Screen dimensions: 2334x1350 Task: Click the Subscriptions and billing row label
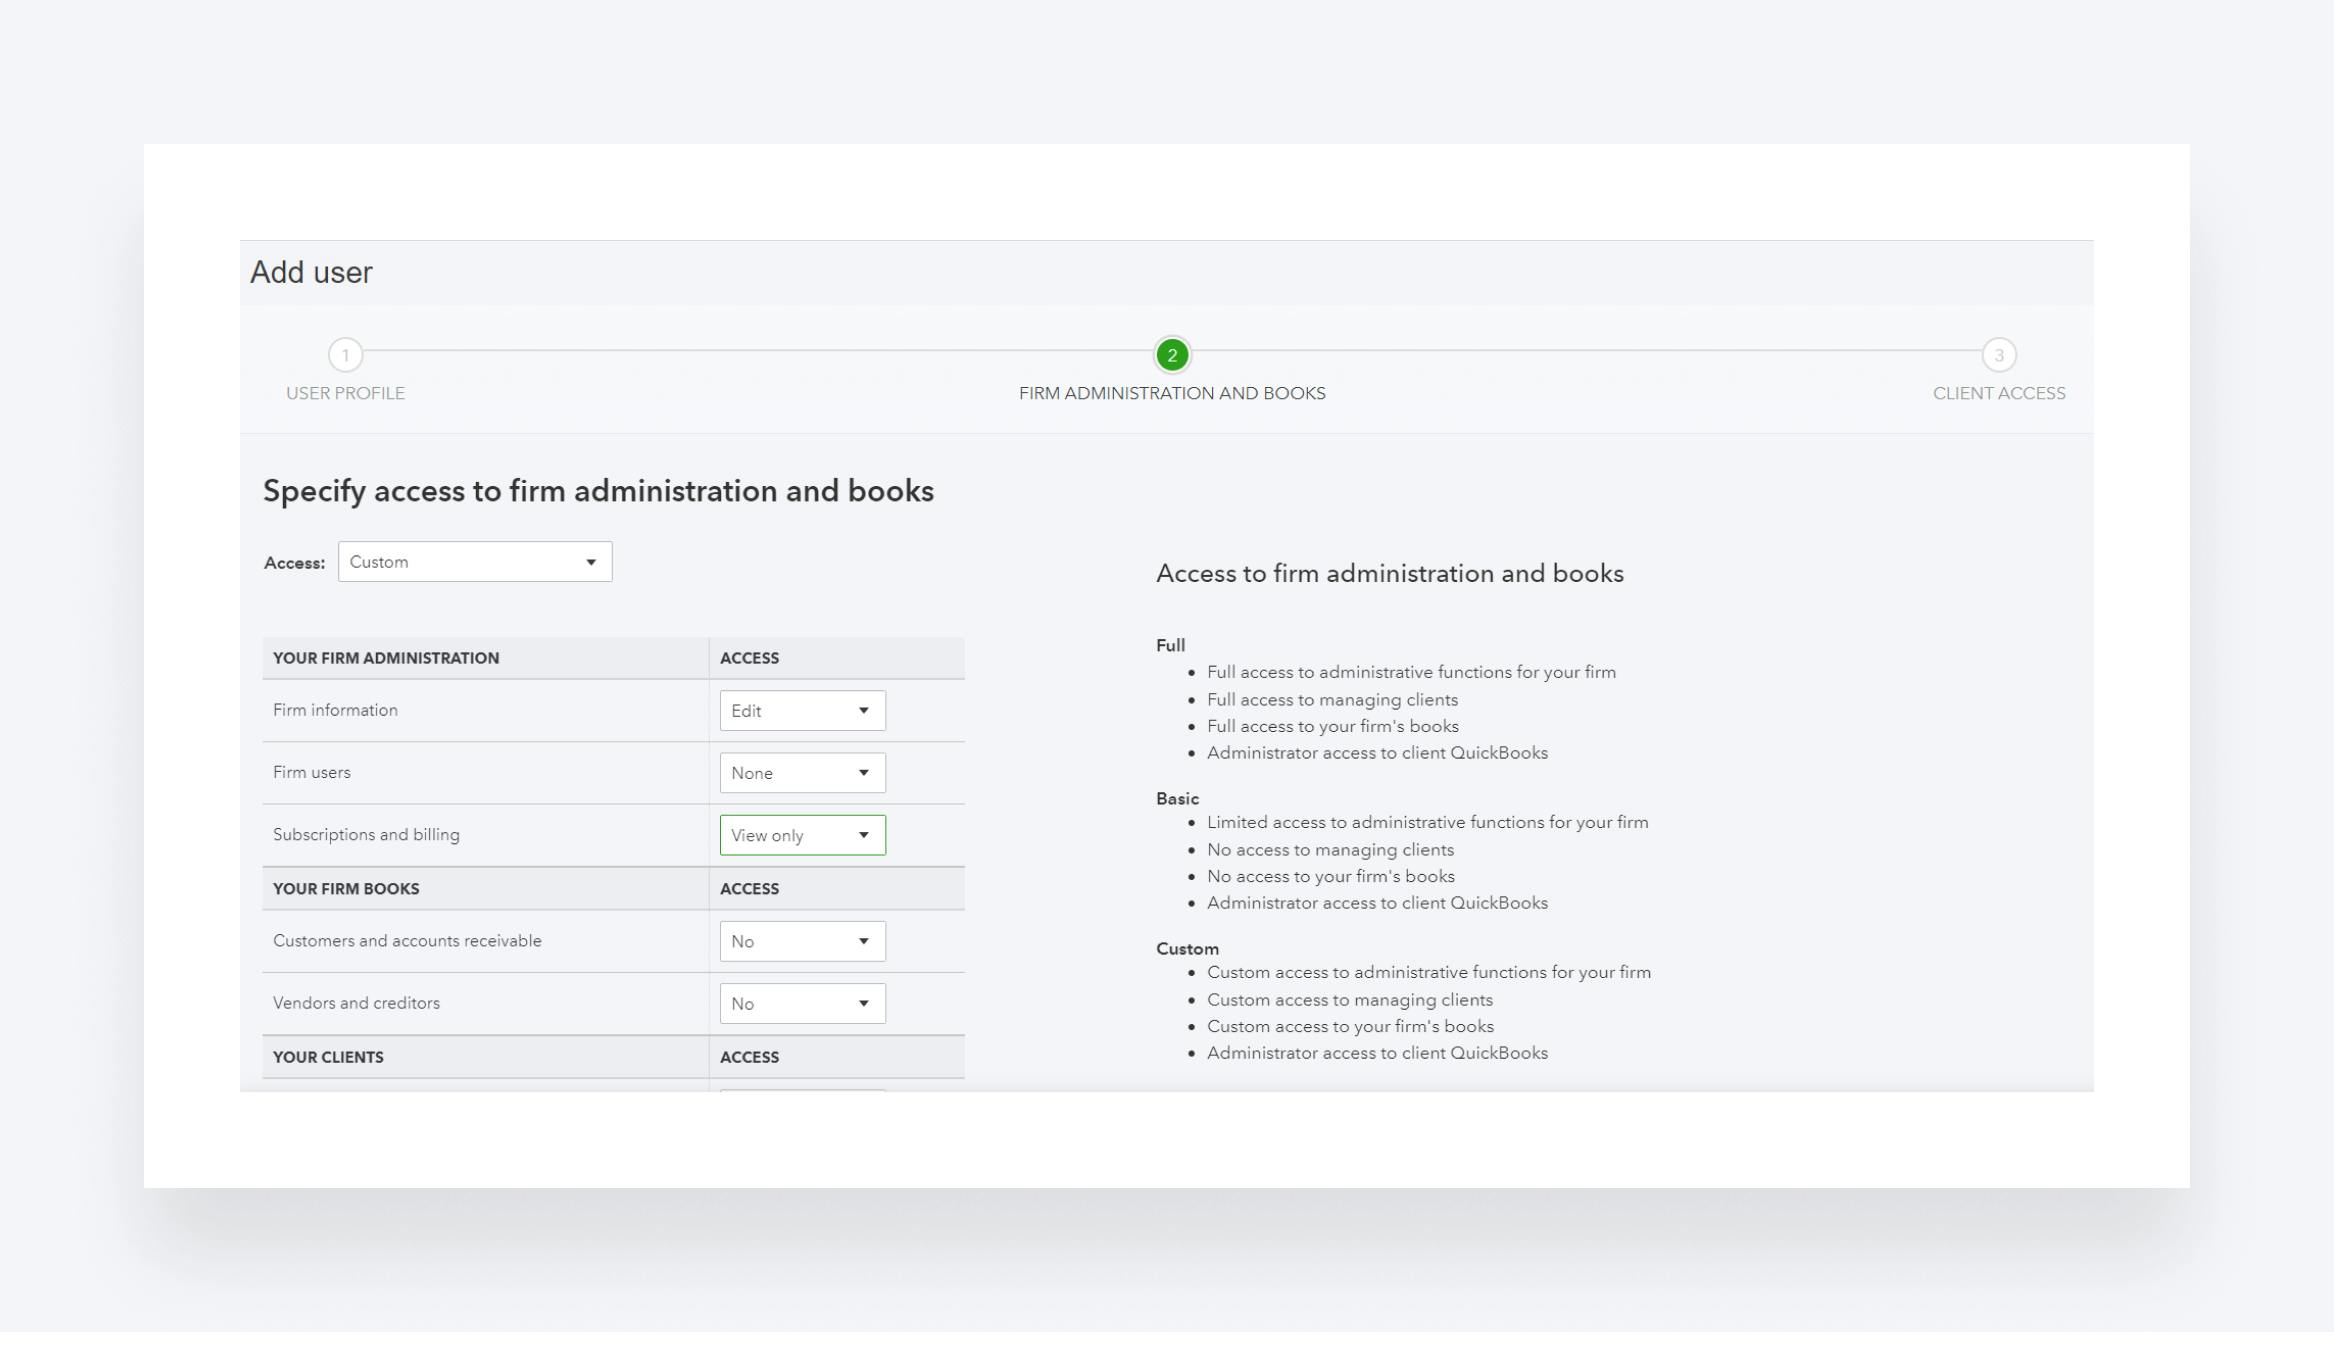366,834
